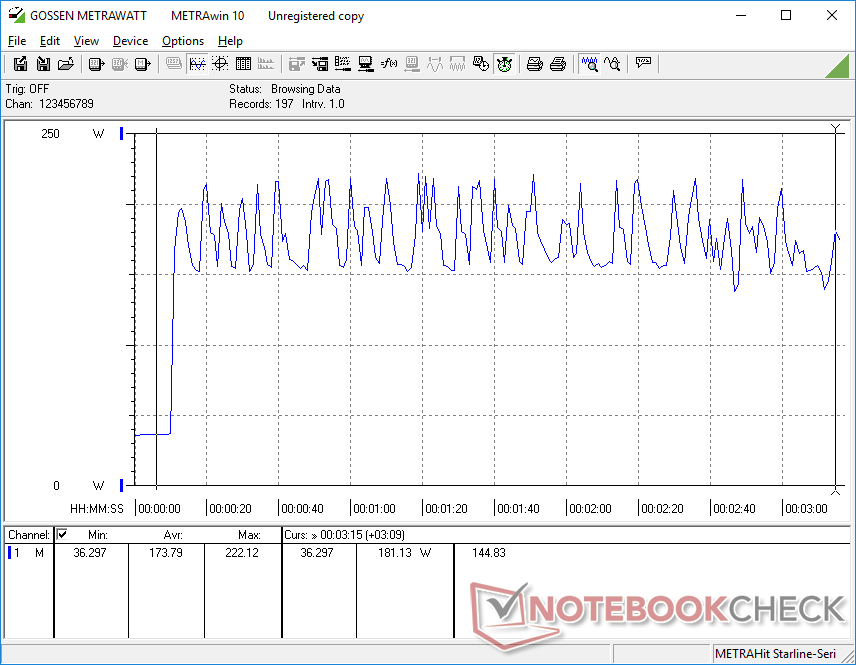
Task: Click METRAHit Starline-Seri in the status bar
Action: (775, 654)
